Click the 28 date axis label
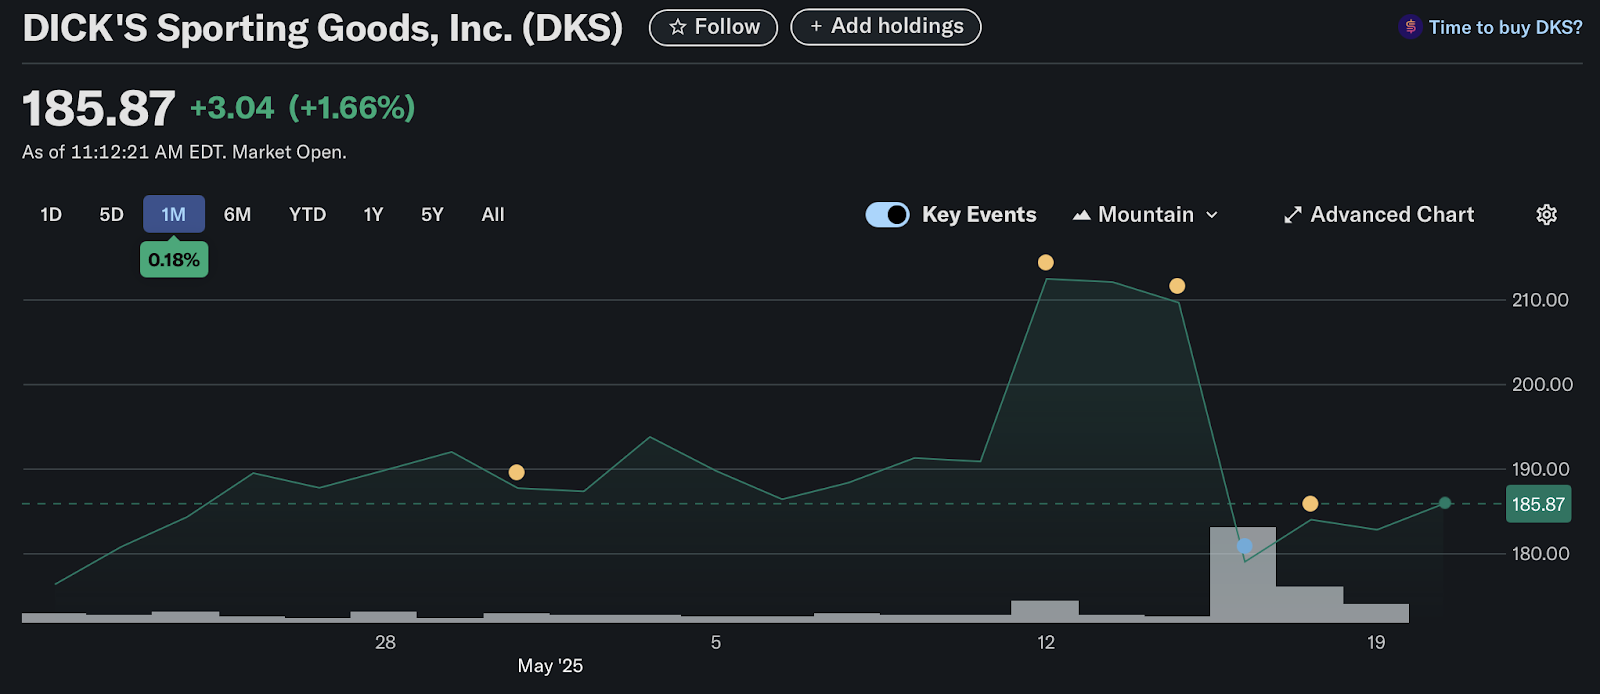1600x694 pixels. (x=385, y=643)
